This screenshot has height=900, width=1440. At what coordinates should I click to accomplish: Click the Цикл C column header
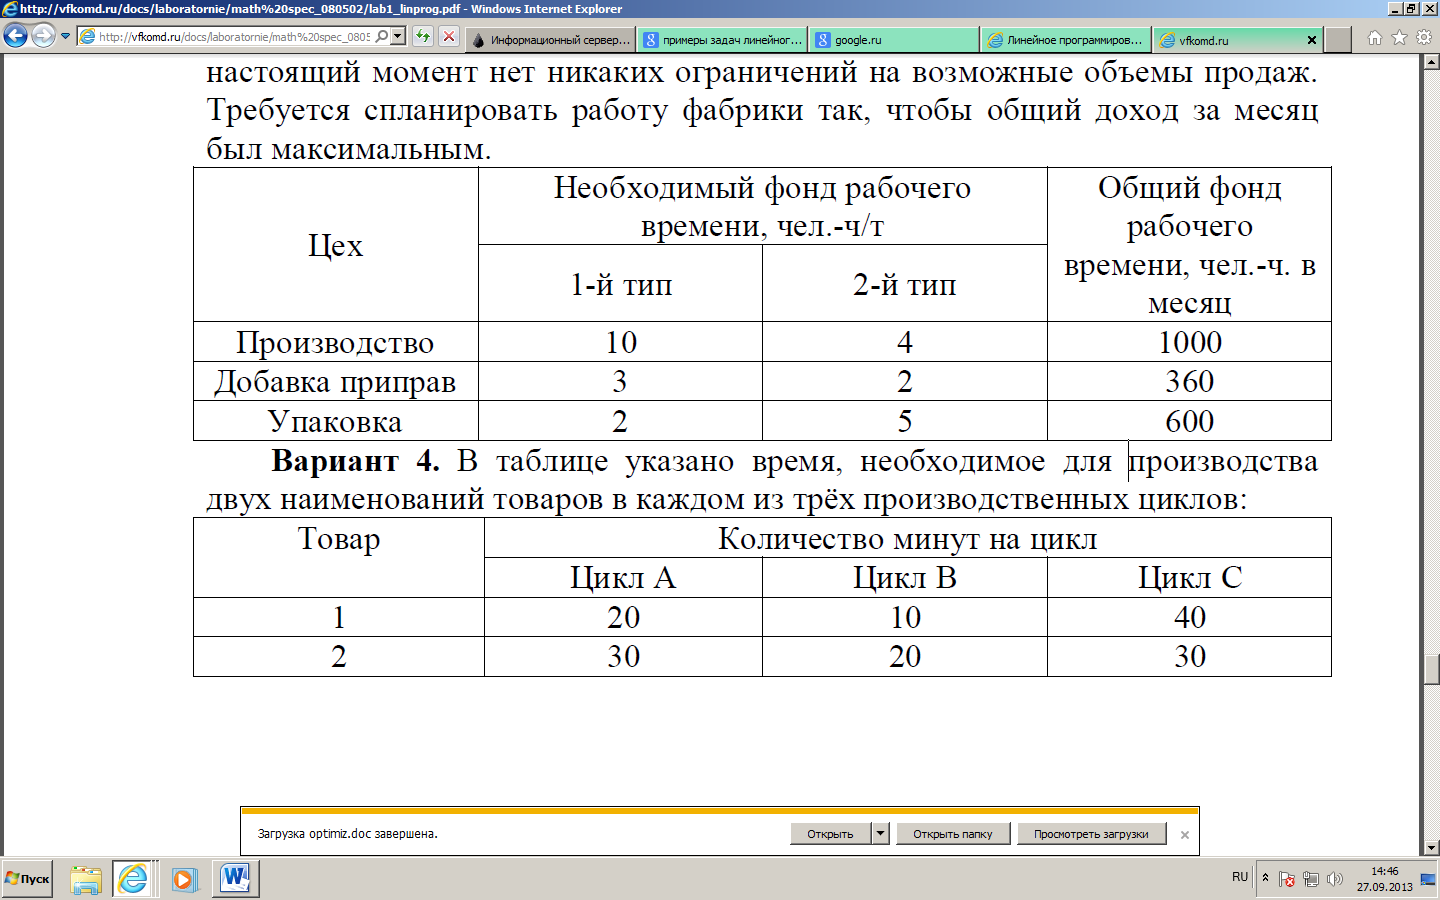click(x=1190, y=578)
